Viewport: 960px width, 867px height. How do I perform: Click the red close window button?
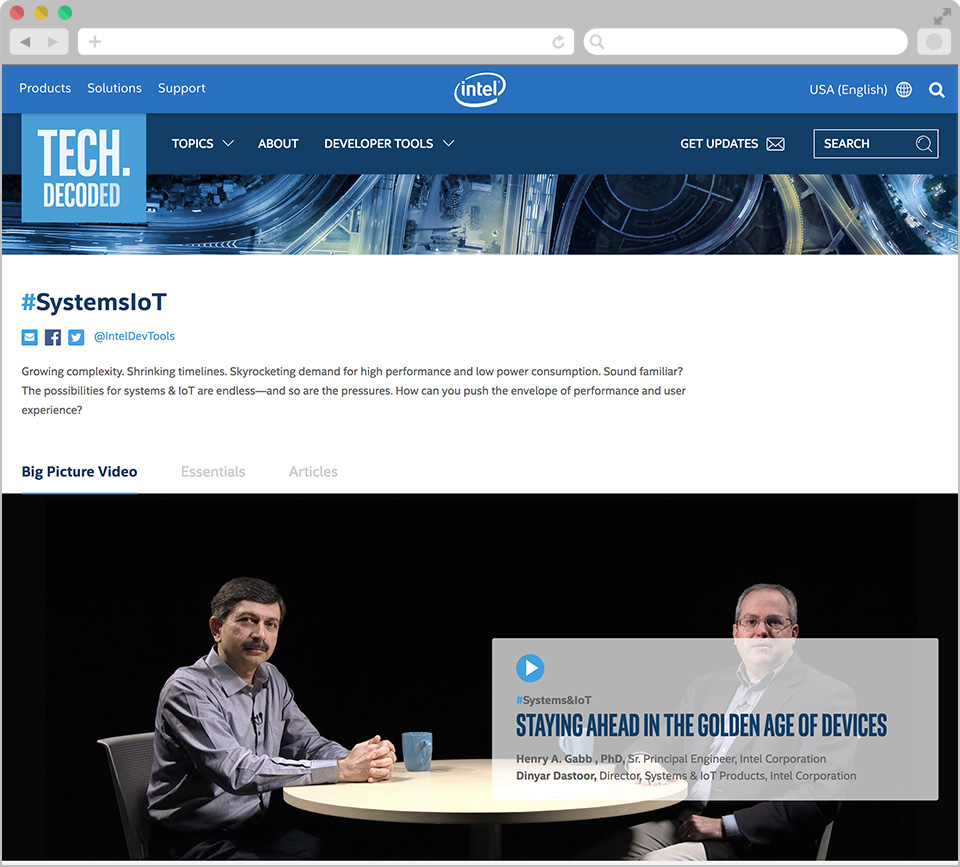tap(17, 12)
